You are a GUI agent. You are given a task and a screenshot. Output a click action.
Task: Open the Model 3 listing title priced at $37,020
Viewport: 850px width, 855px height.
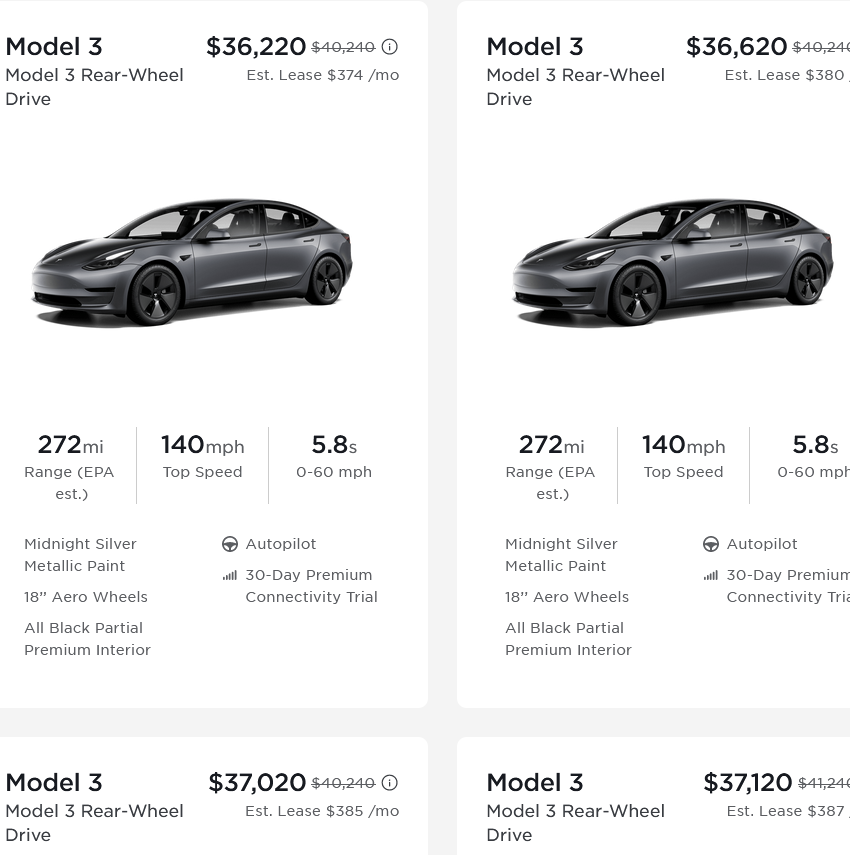click(54, 783)
